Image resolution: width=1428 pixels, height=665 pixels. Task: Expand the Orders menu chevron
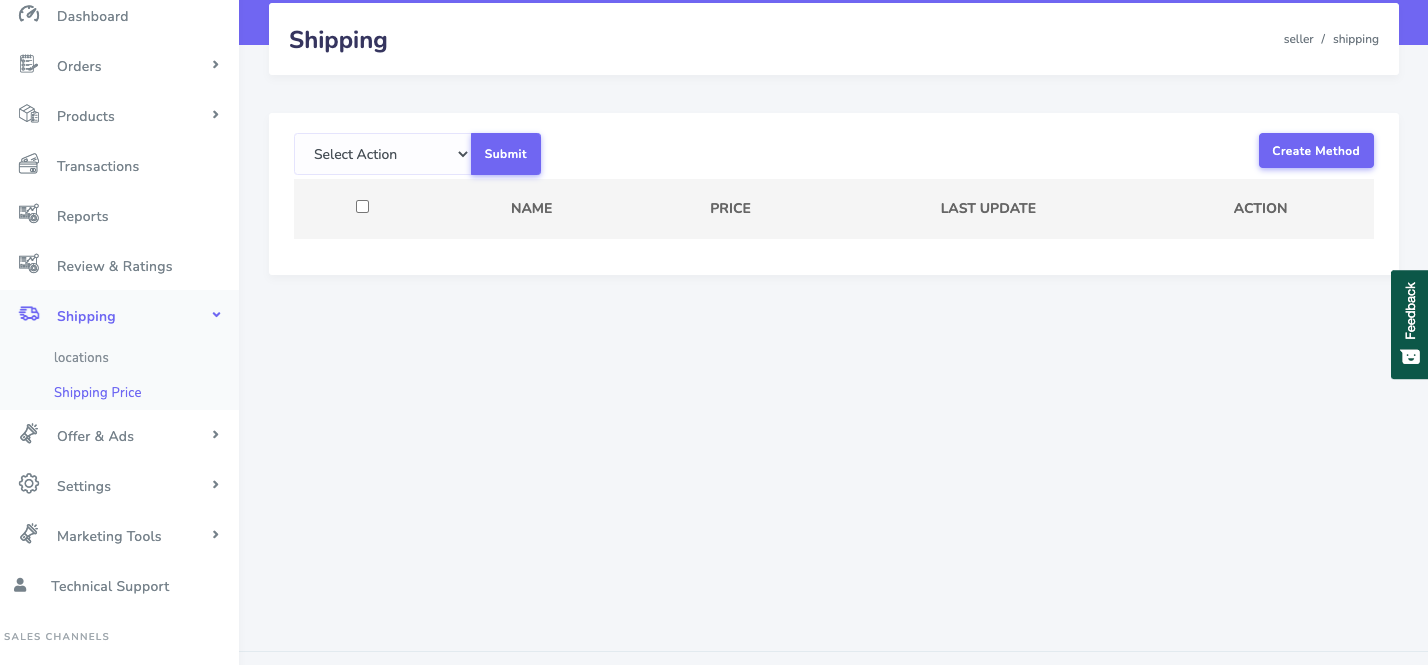(215, 65)
